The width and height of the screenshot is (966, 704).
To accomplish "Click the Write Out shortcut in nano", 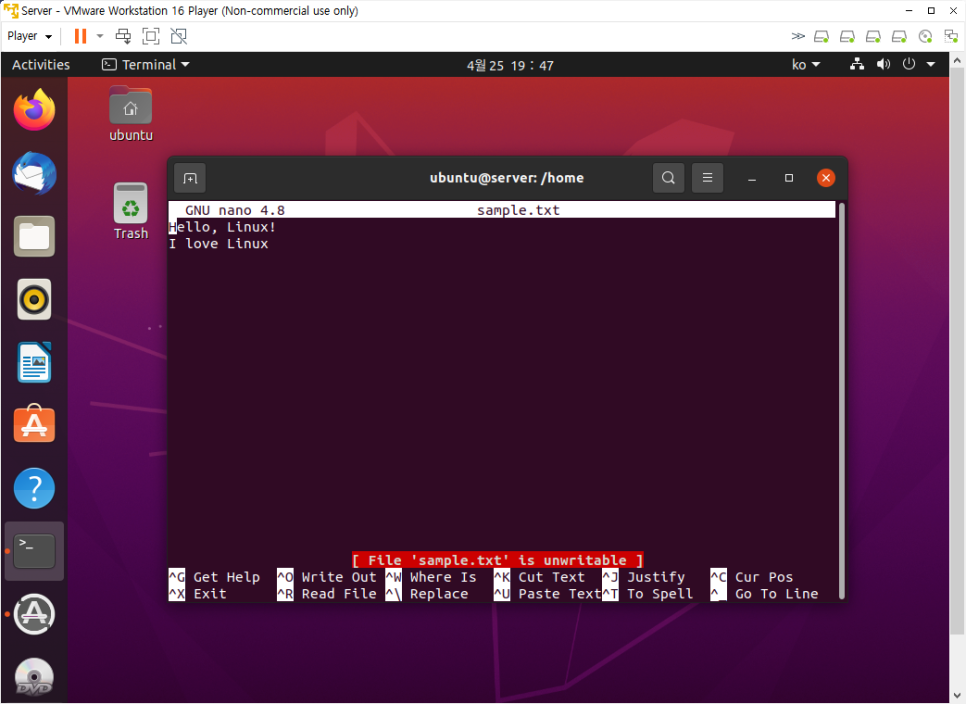I will pyautogui.click(x=327, y=577).
